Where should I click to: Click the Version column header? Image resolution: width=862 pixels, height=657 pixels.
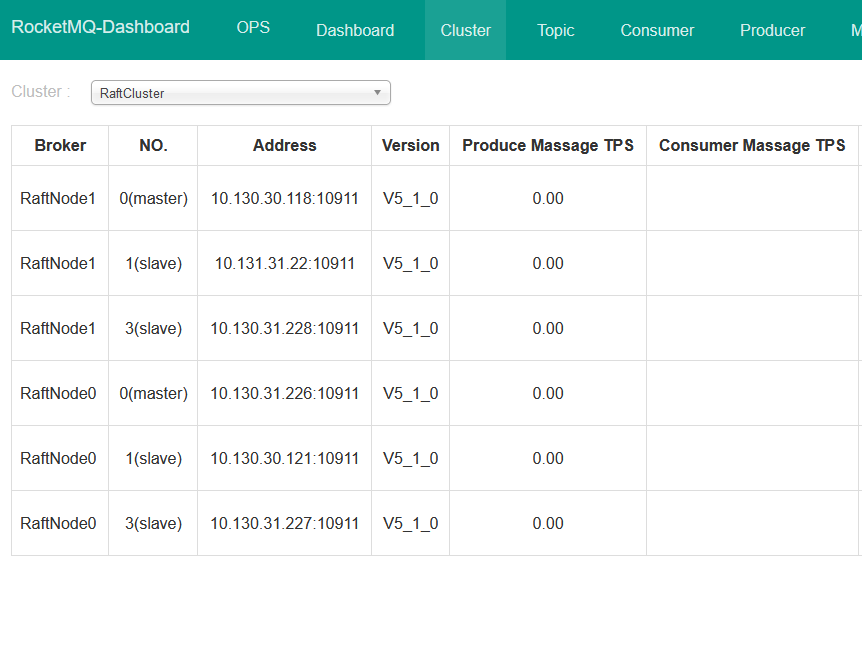411,146
